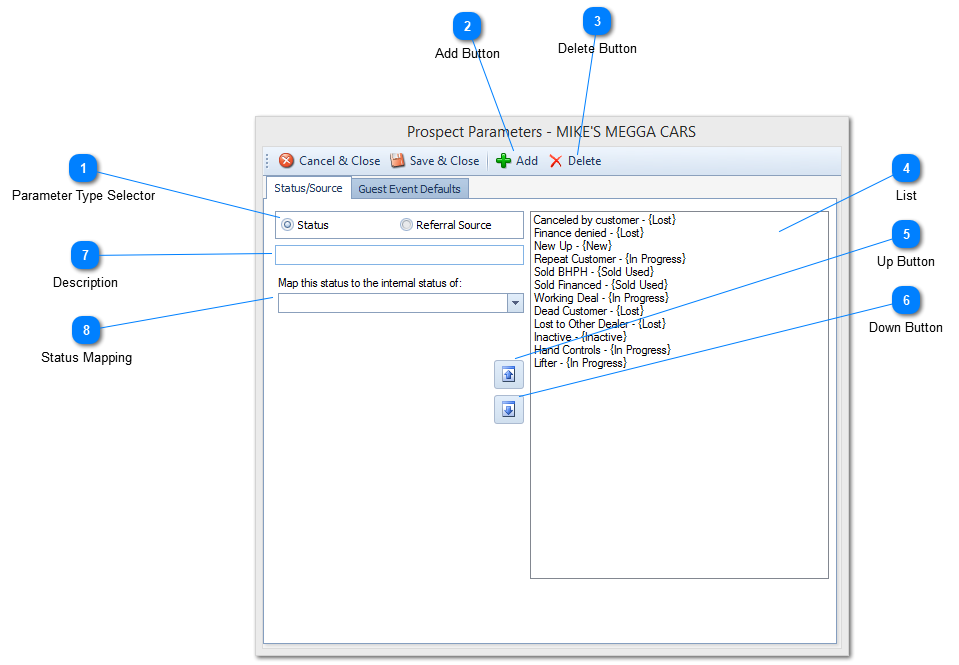Select 'Inactive - {Inactive}' list entry
Screen dimensions: 959x665
580,337
